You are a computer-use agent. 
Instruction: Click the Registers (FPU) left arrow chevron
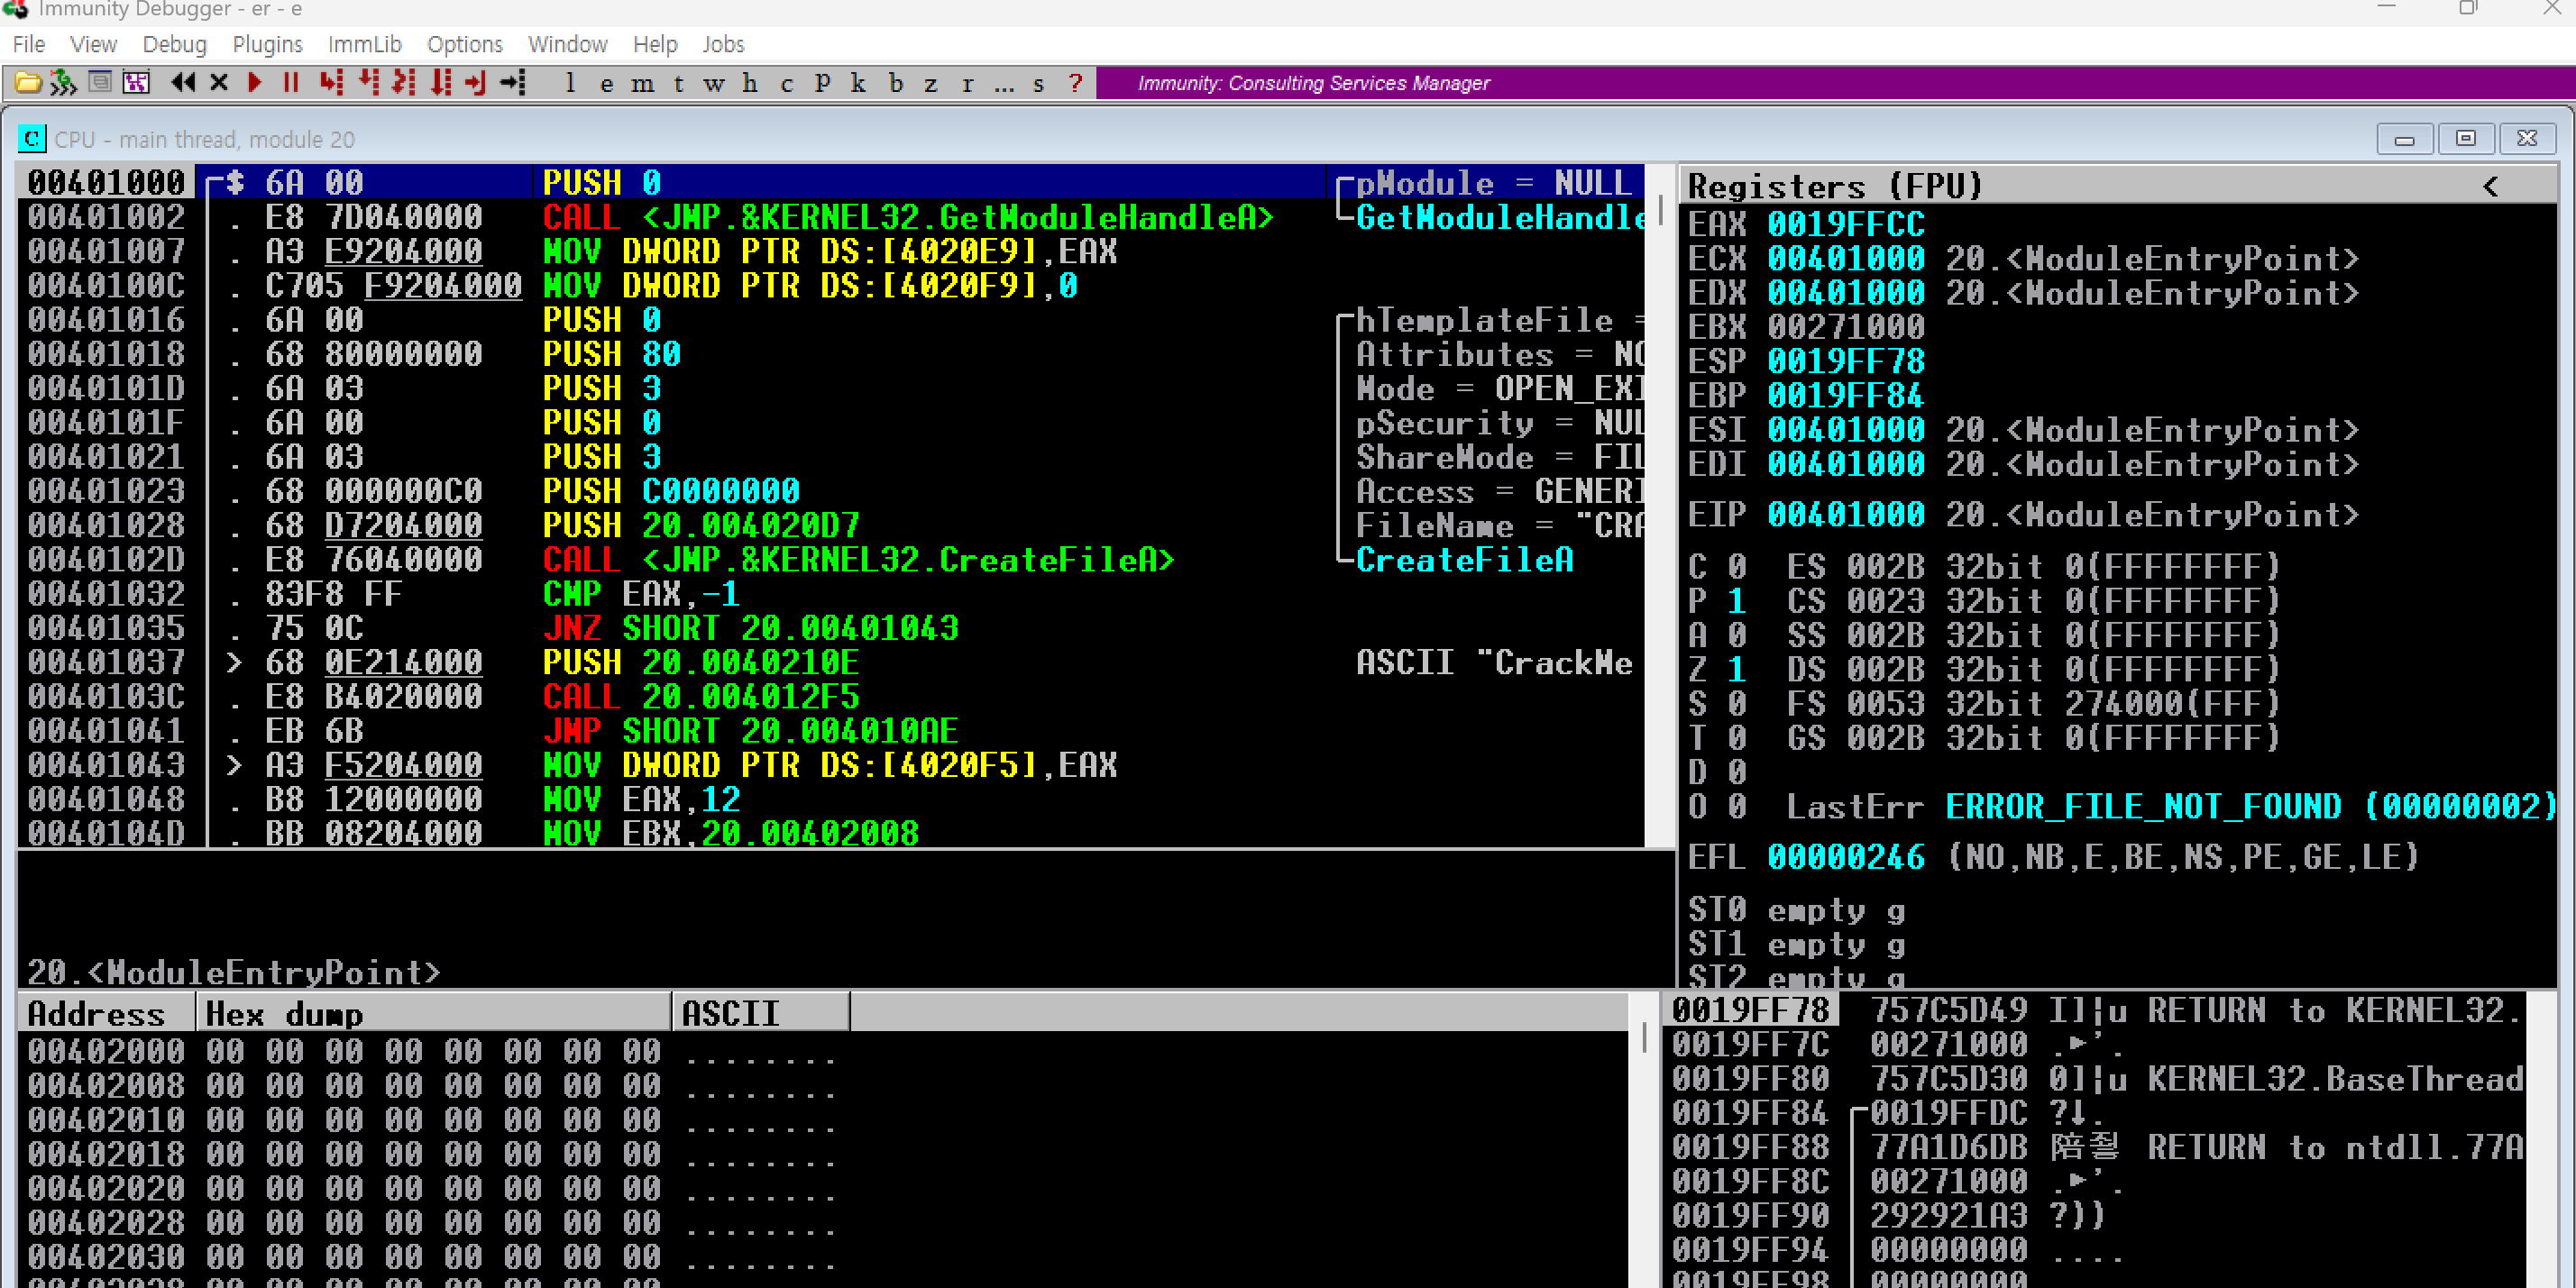[x=2490, y=186]
